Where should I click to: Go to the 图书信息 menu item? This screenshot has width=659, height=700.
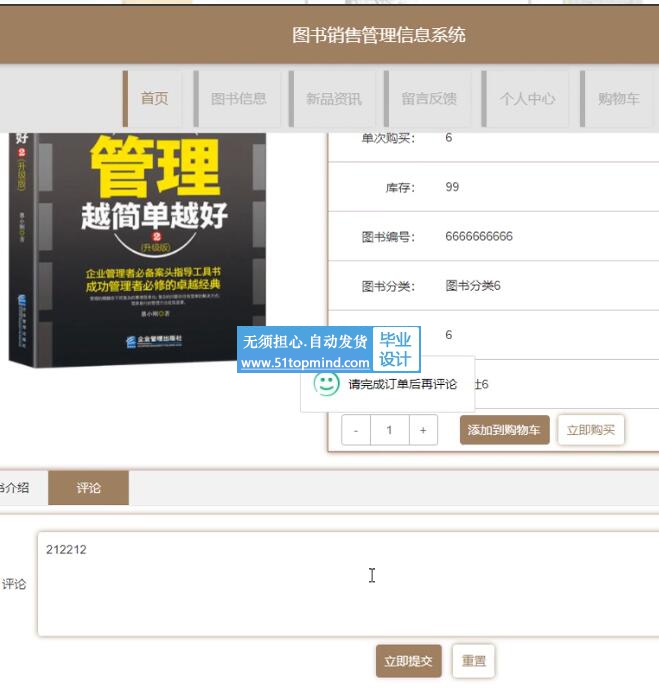click(x=238, y=99)
